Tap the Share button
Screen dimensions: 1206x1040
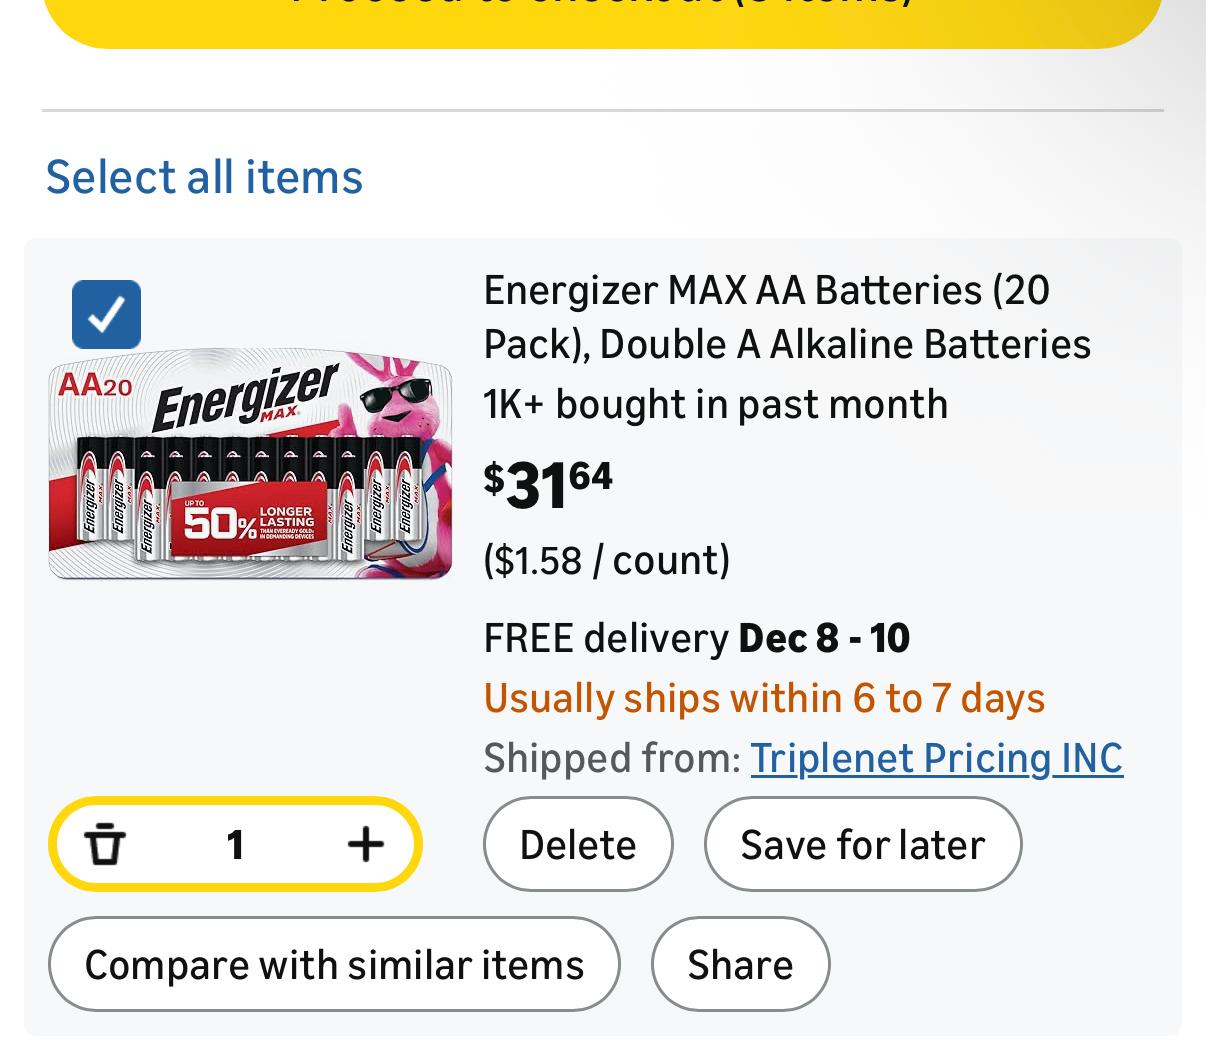pos(740,965)
